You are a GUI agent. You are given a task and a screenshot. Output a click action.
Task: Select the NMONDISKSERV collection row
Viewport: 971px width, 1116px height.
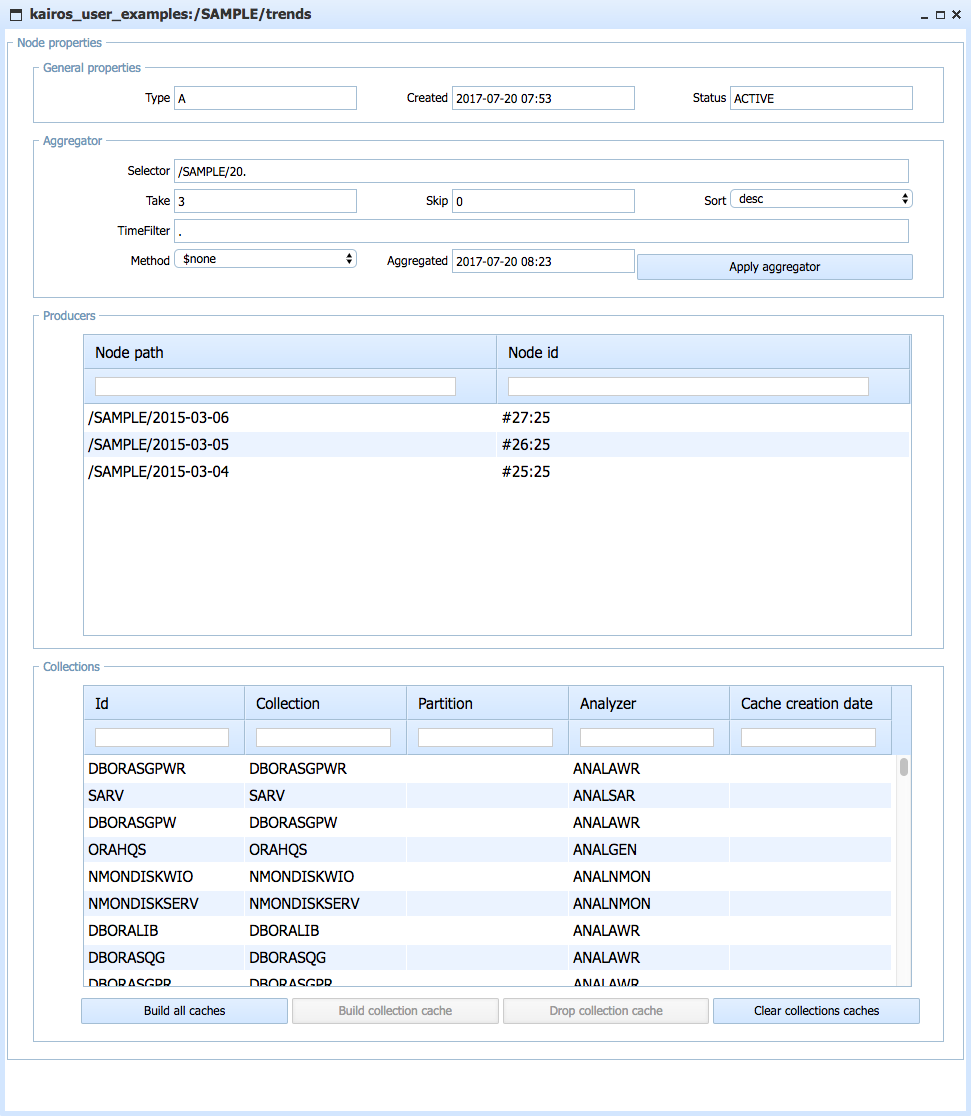(x=488, y=904)
